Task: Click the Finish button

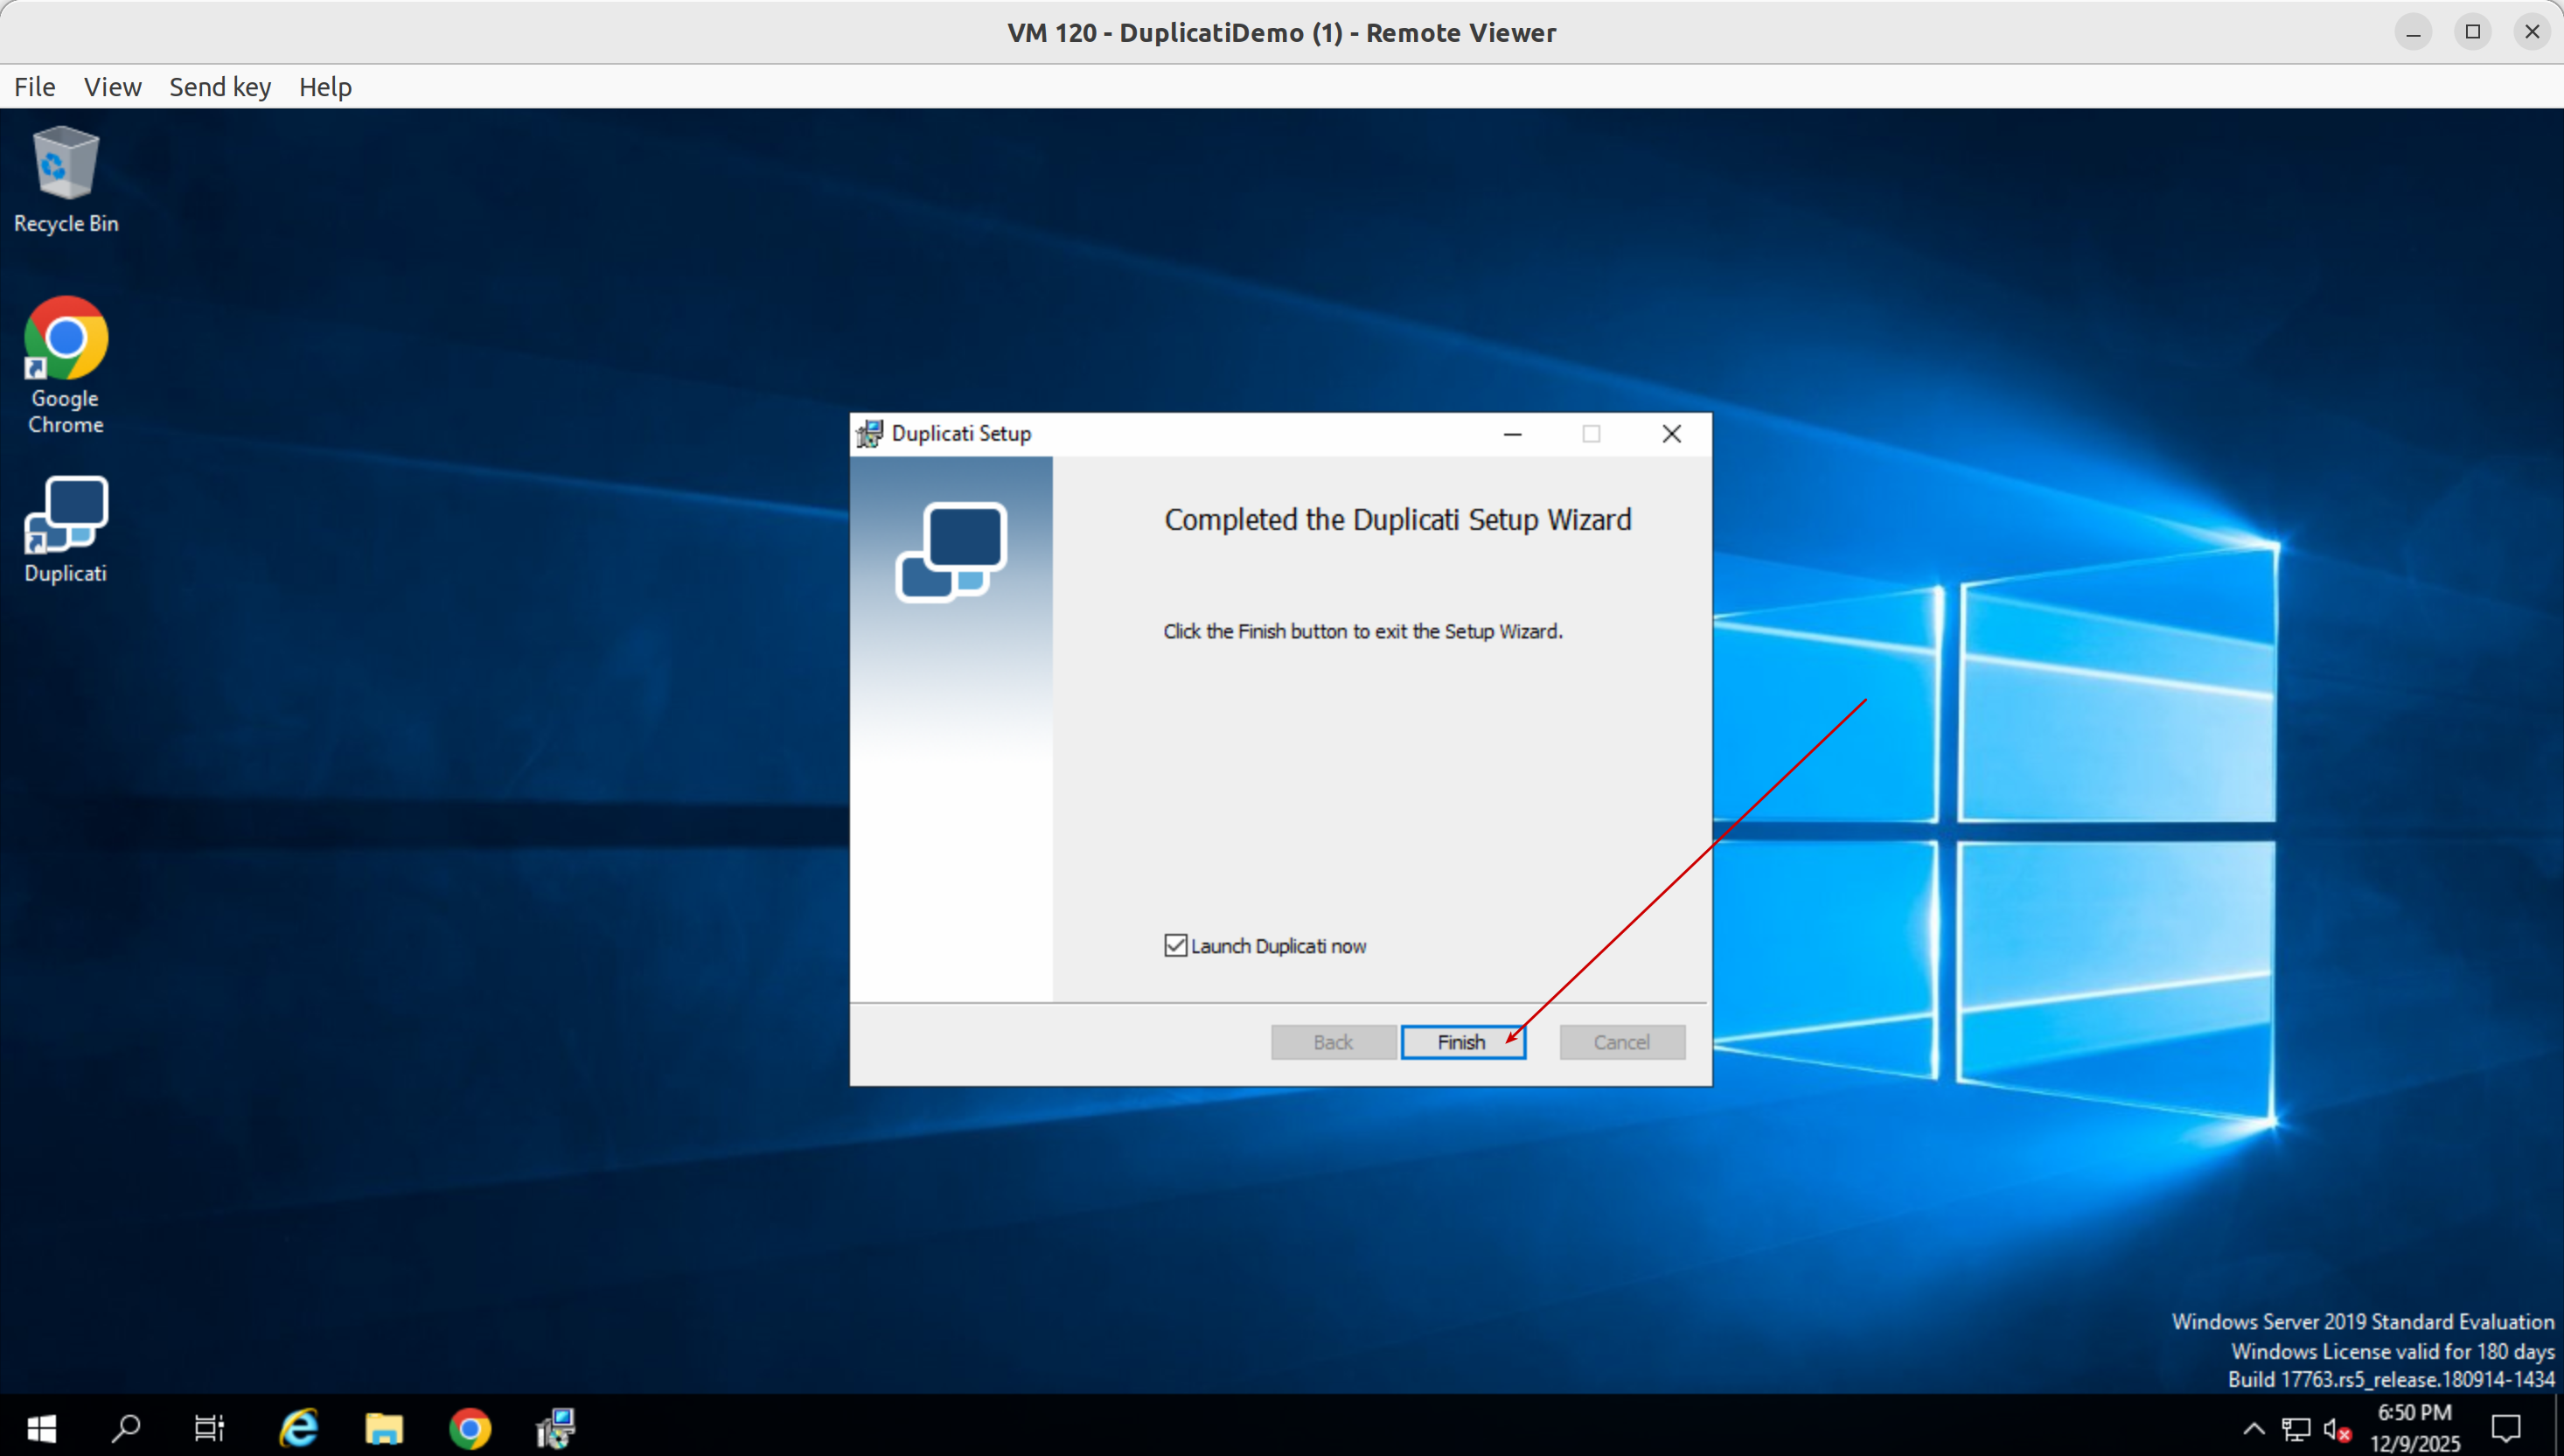Action: coord(1462,1042)
